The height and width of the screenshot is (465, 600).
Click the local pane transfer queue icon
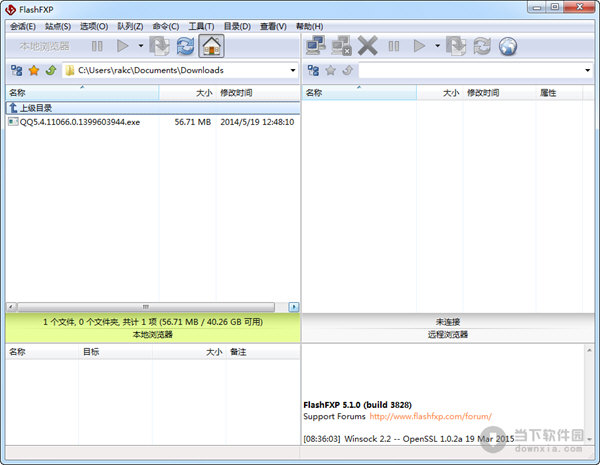159,46
